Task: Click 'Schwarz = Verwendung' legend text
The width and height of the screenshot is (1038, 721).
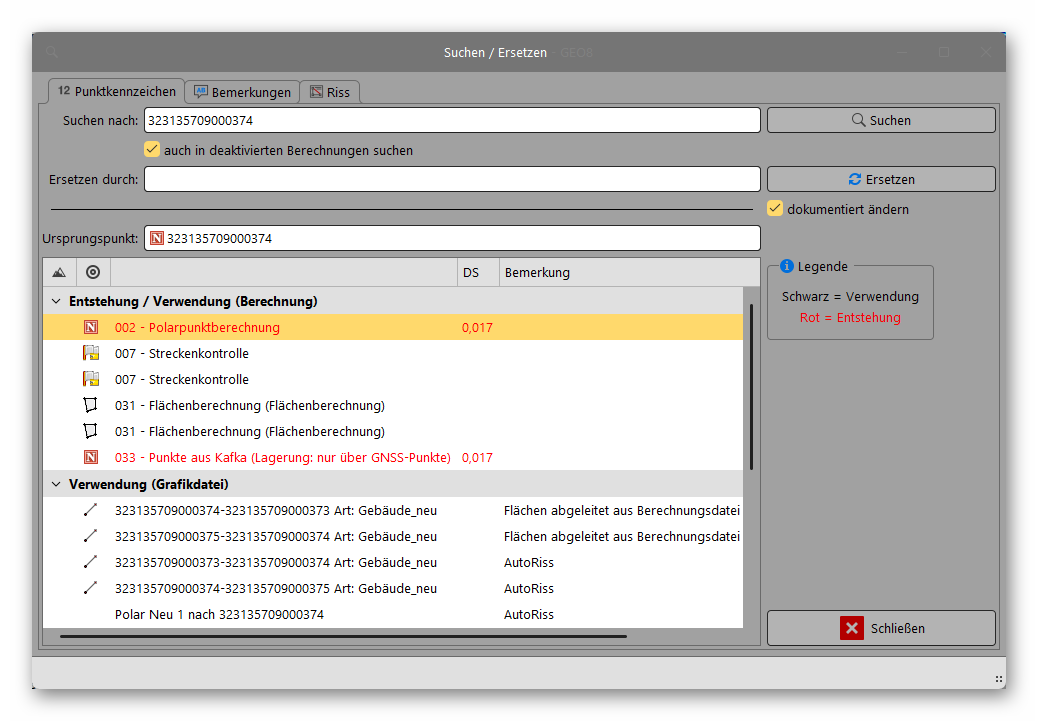Action: click(x=850, y=297)
